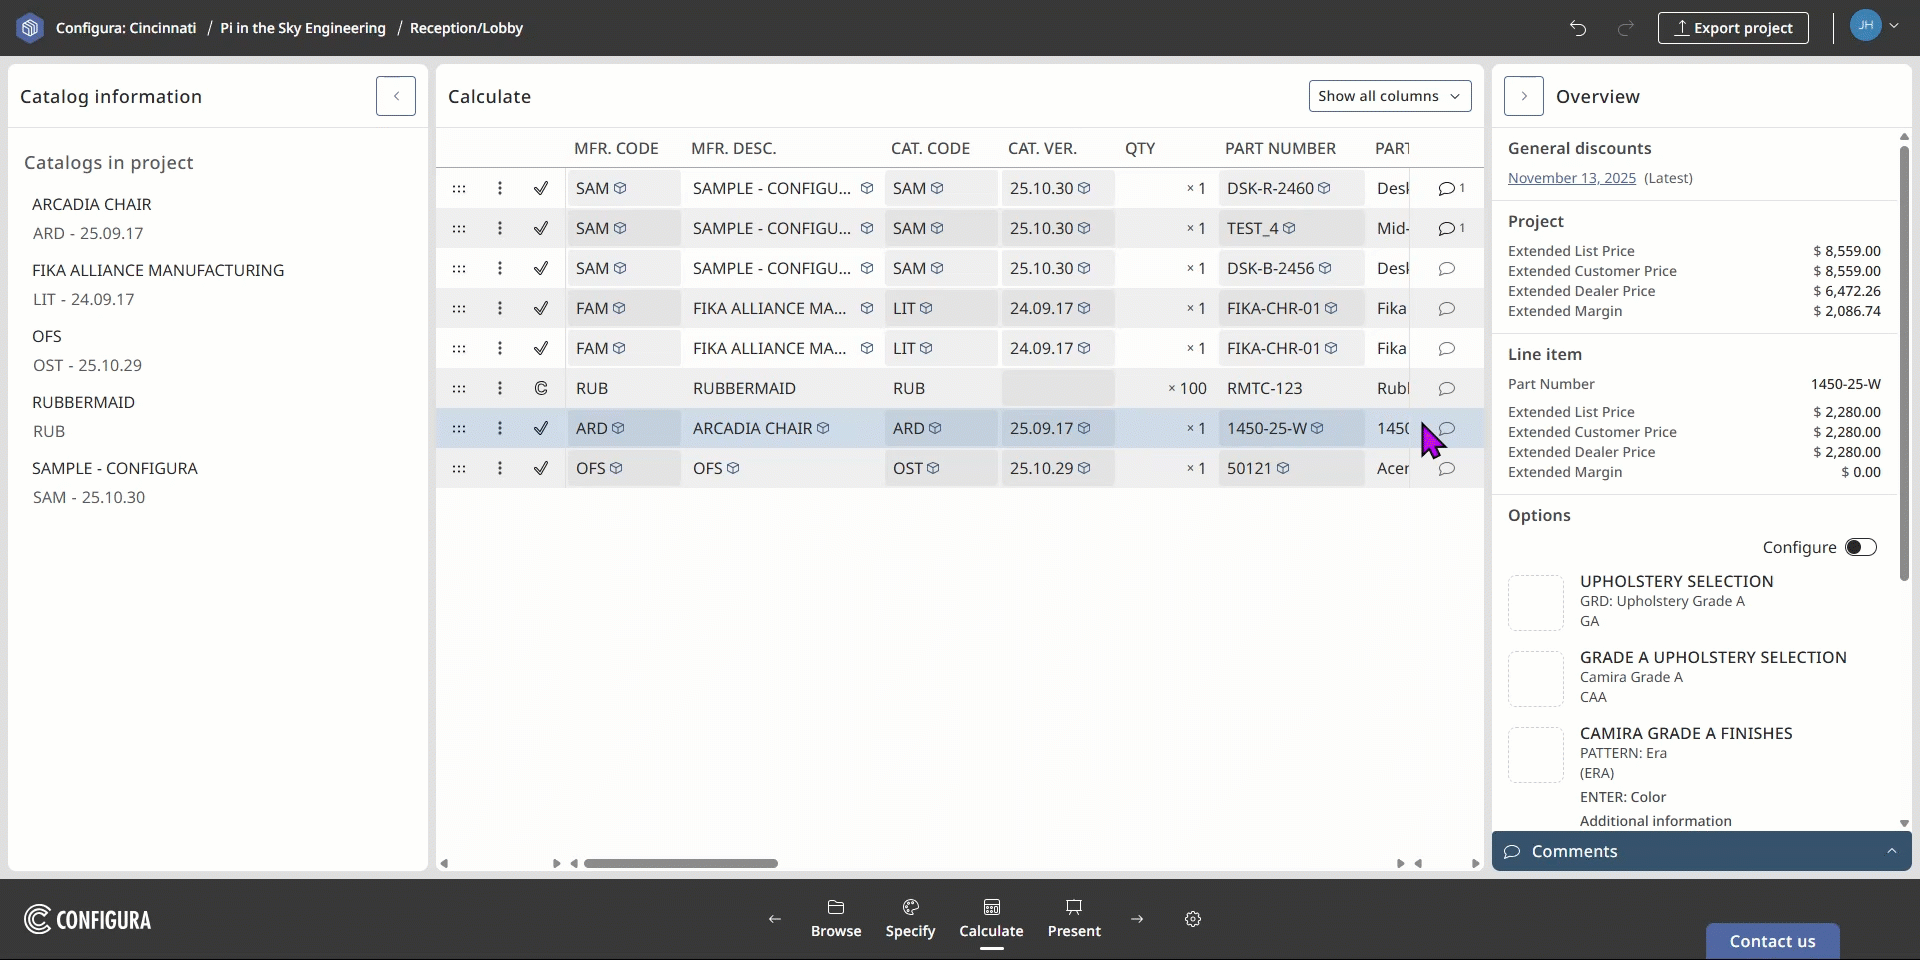
Task: Click the Configura: Cincinnati breadcrumb
Action: coord(126,28)
